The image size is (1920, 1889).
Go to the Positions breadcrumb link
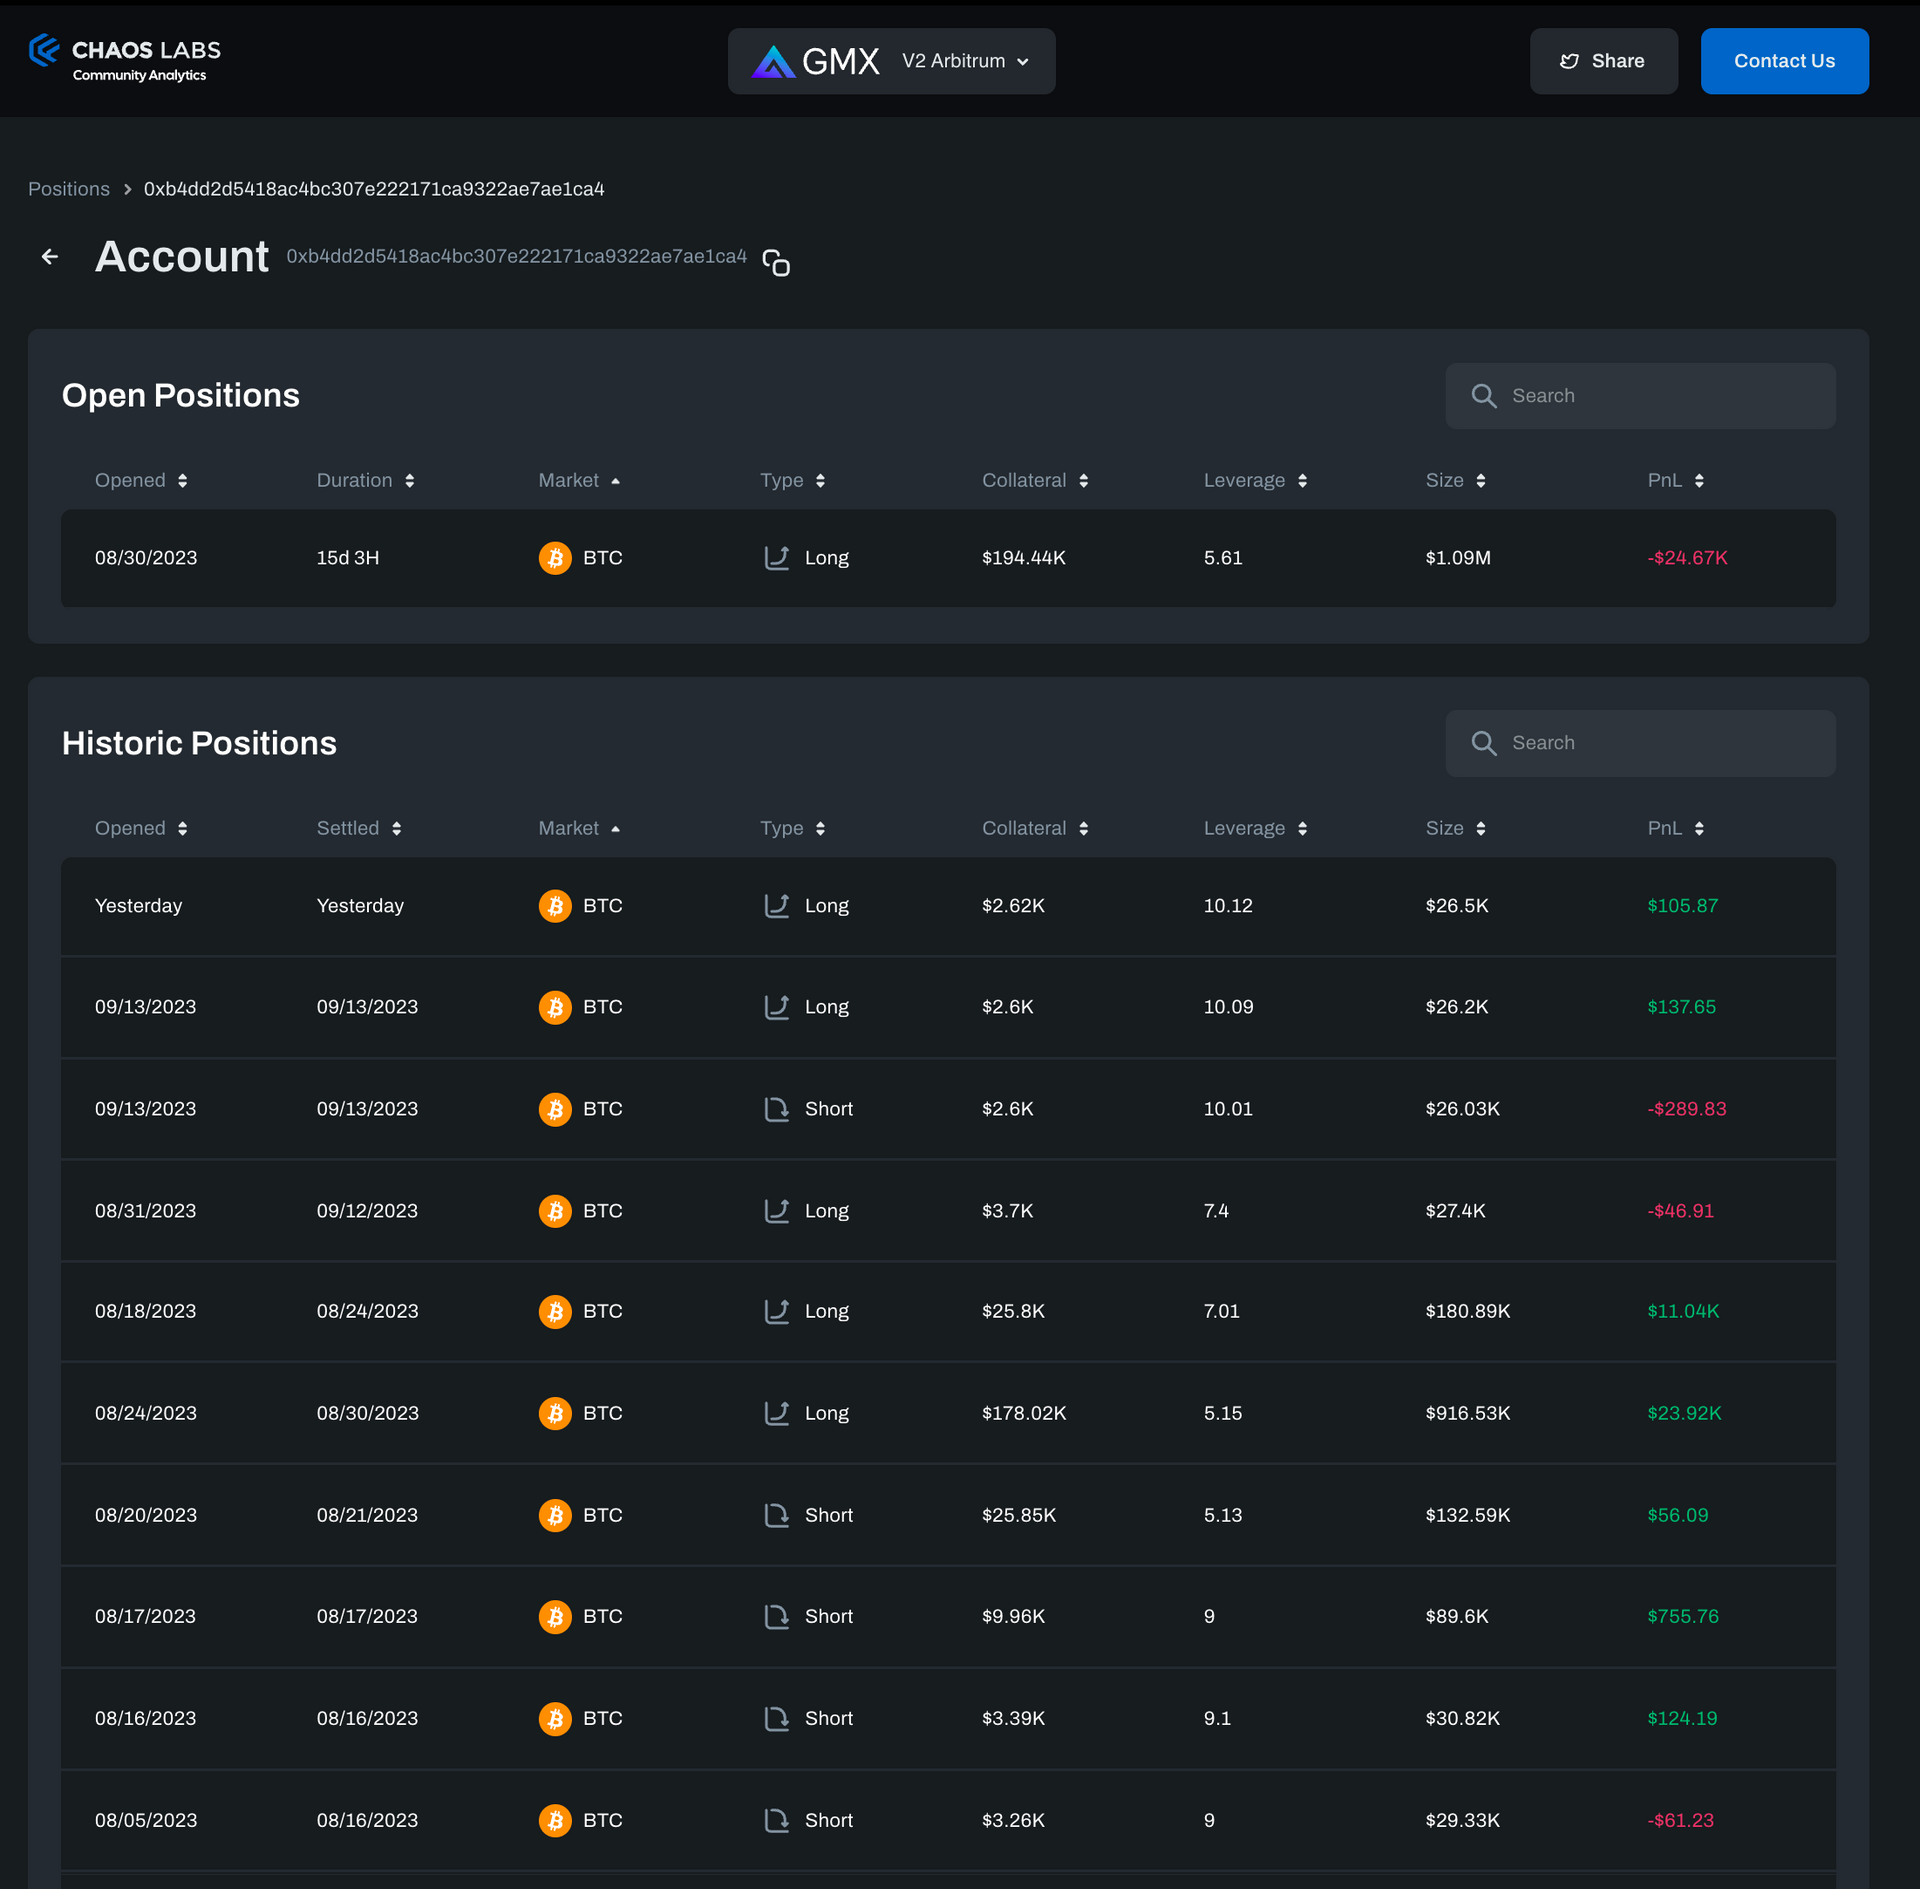[69, 189]
